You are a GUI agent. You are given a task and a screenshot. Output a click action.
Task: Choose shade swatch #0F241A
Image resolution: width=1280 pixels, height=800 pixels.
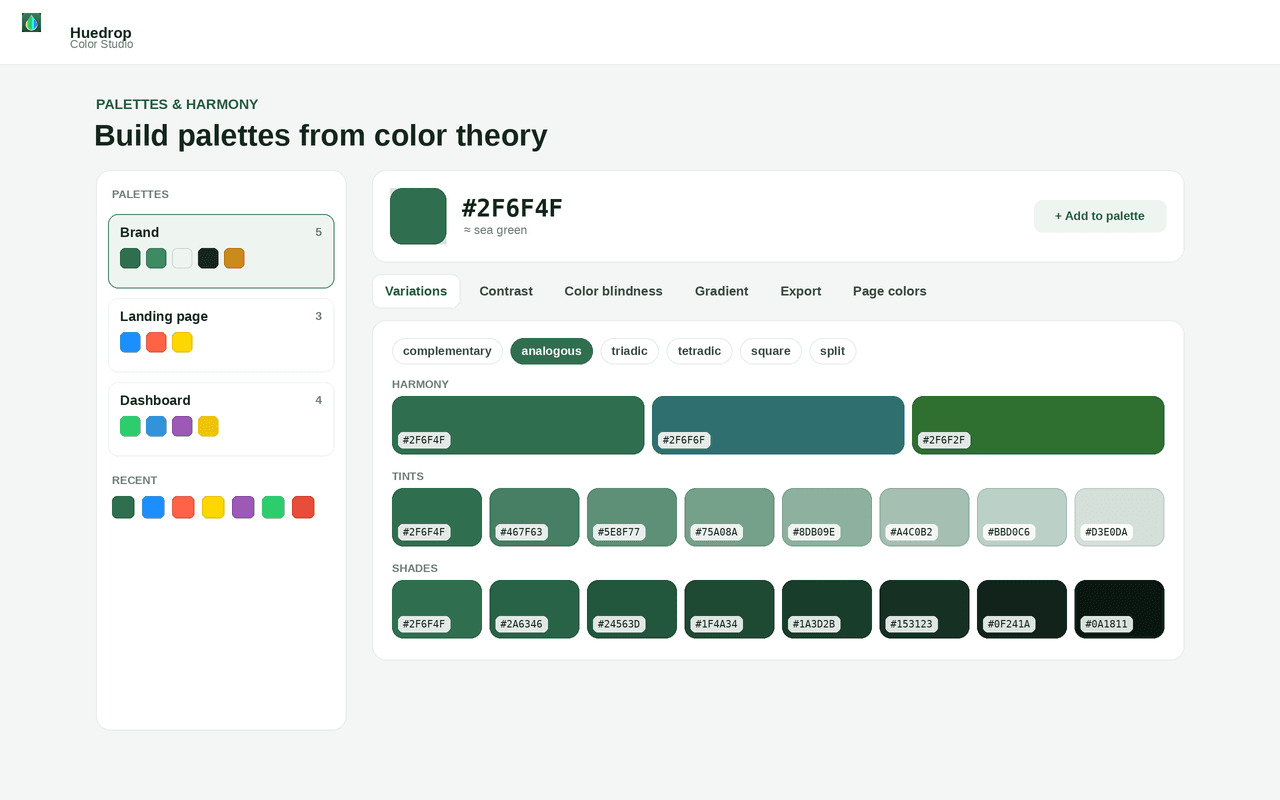pyautogui.click(x=1022, y=609)
